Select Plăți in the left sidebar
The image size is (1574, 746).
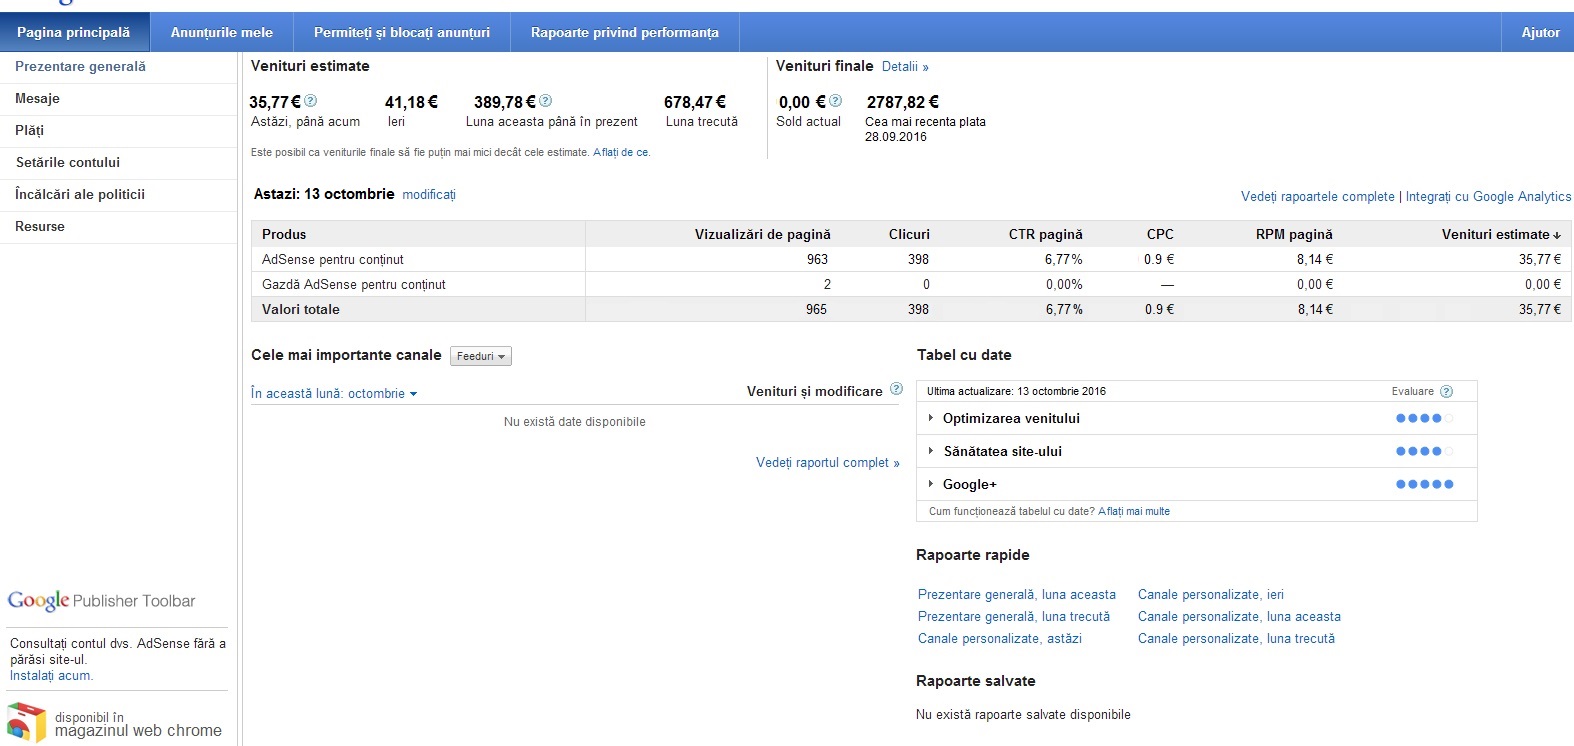30,130
